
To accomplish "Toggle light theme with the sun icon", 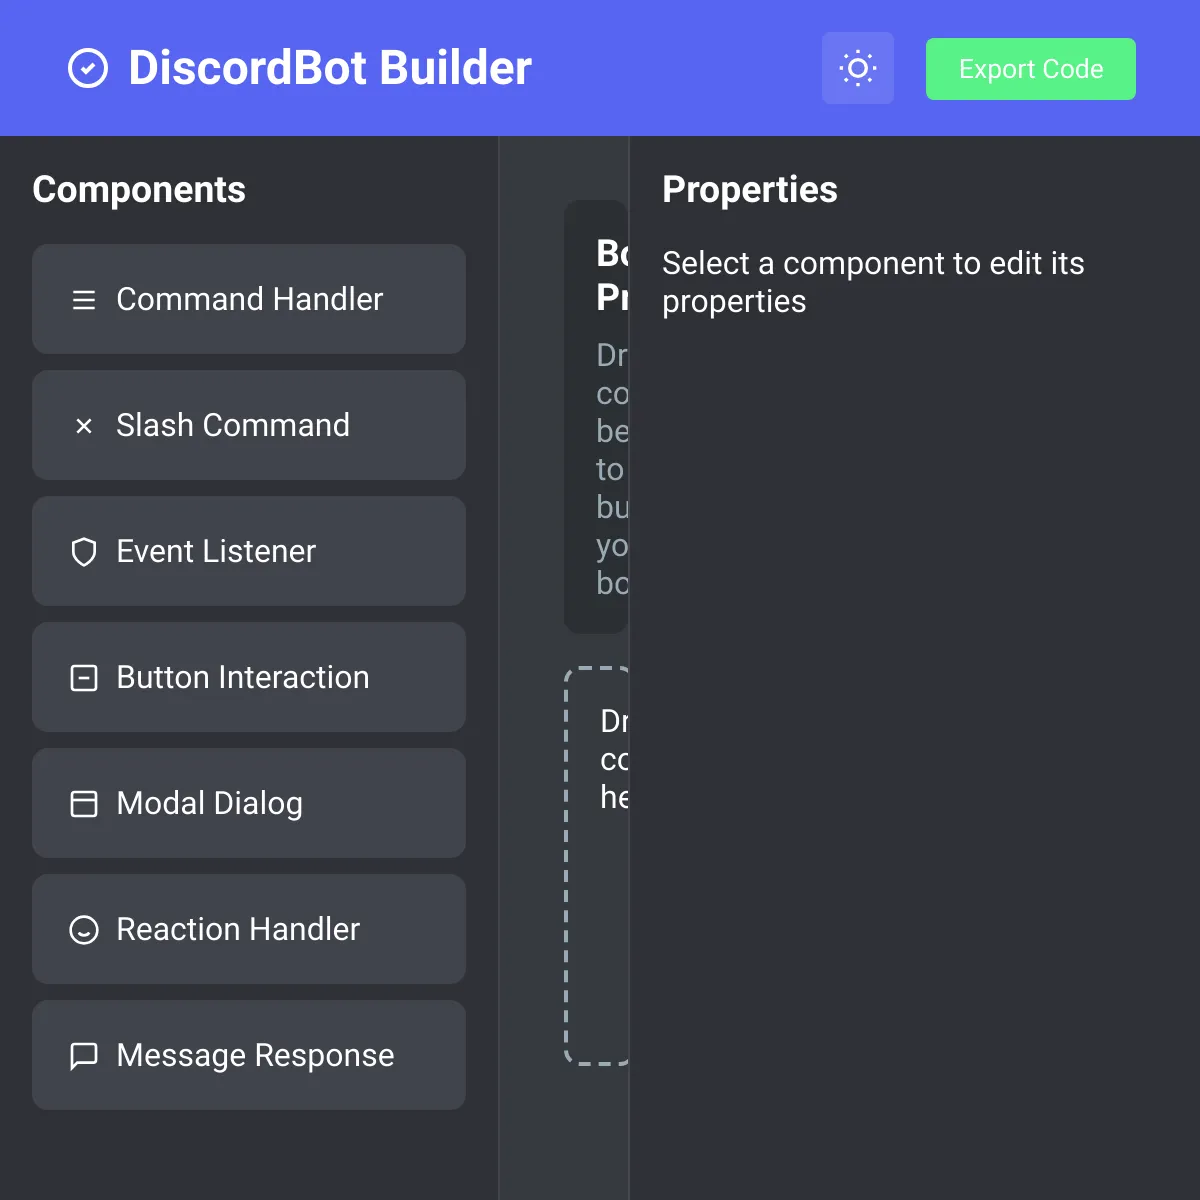I will pyautogui.click(x=858, y=68).
